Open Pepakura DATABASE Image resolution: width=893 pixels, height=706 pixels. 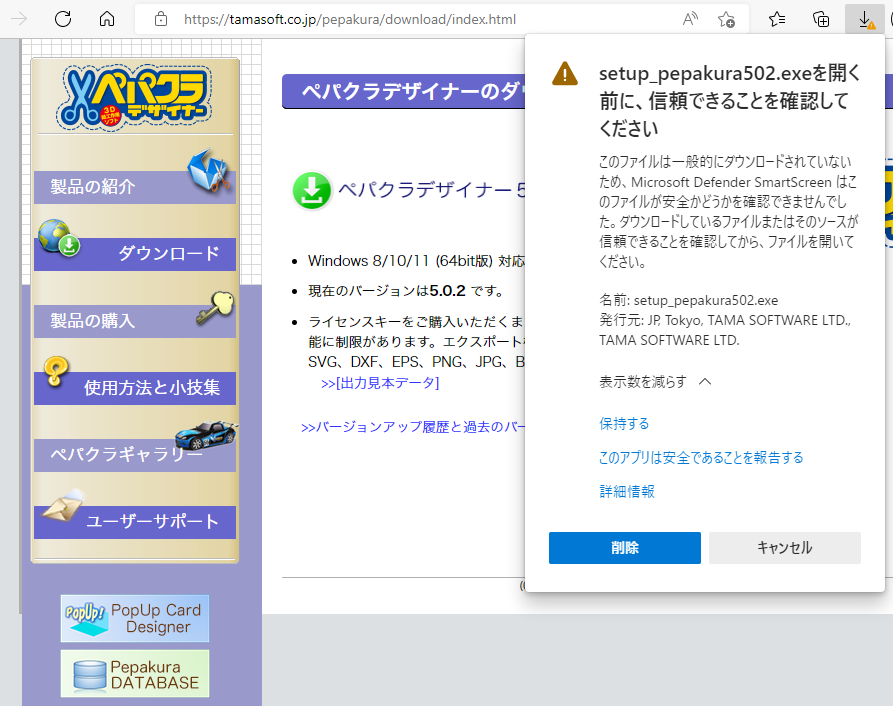pos(134,673)
